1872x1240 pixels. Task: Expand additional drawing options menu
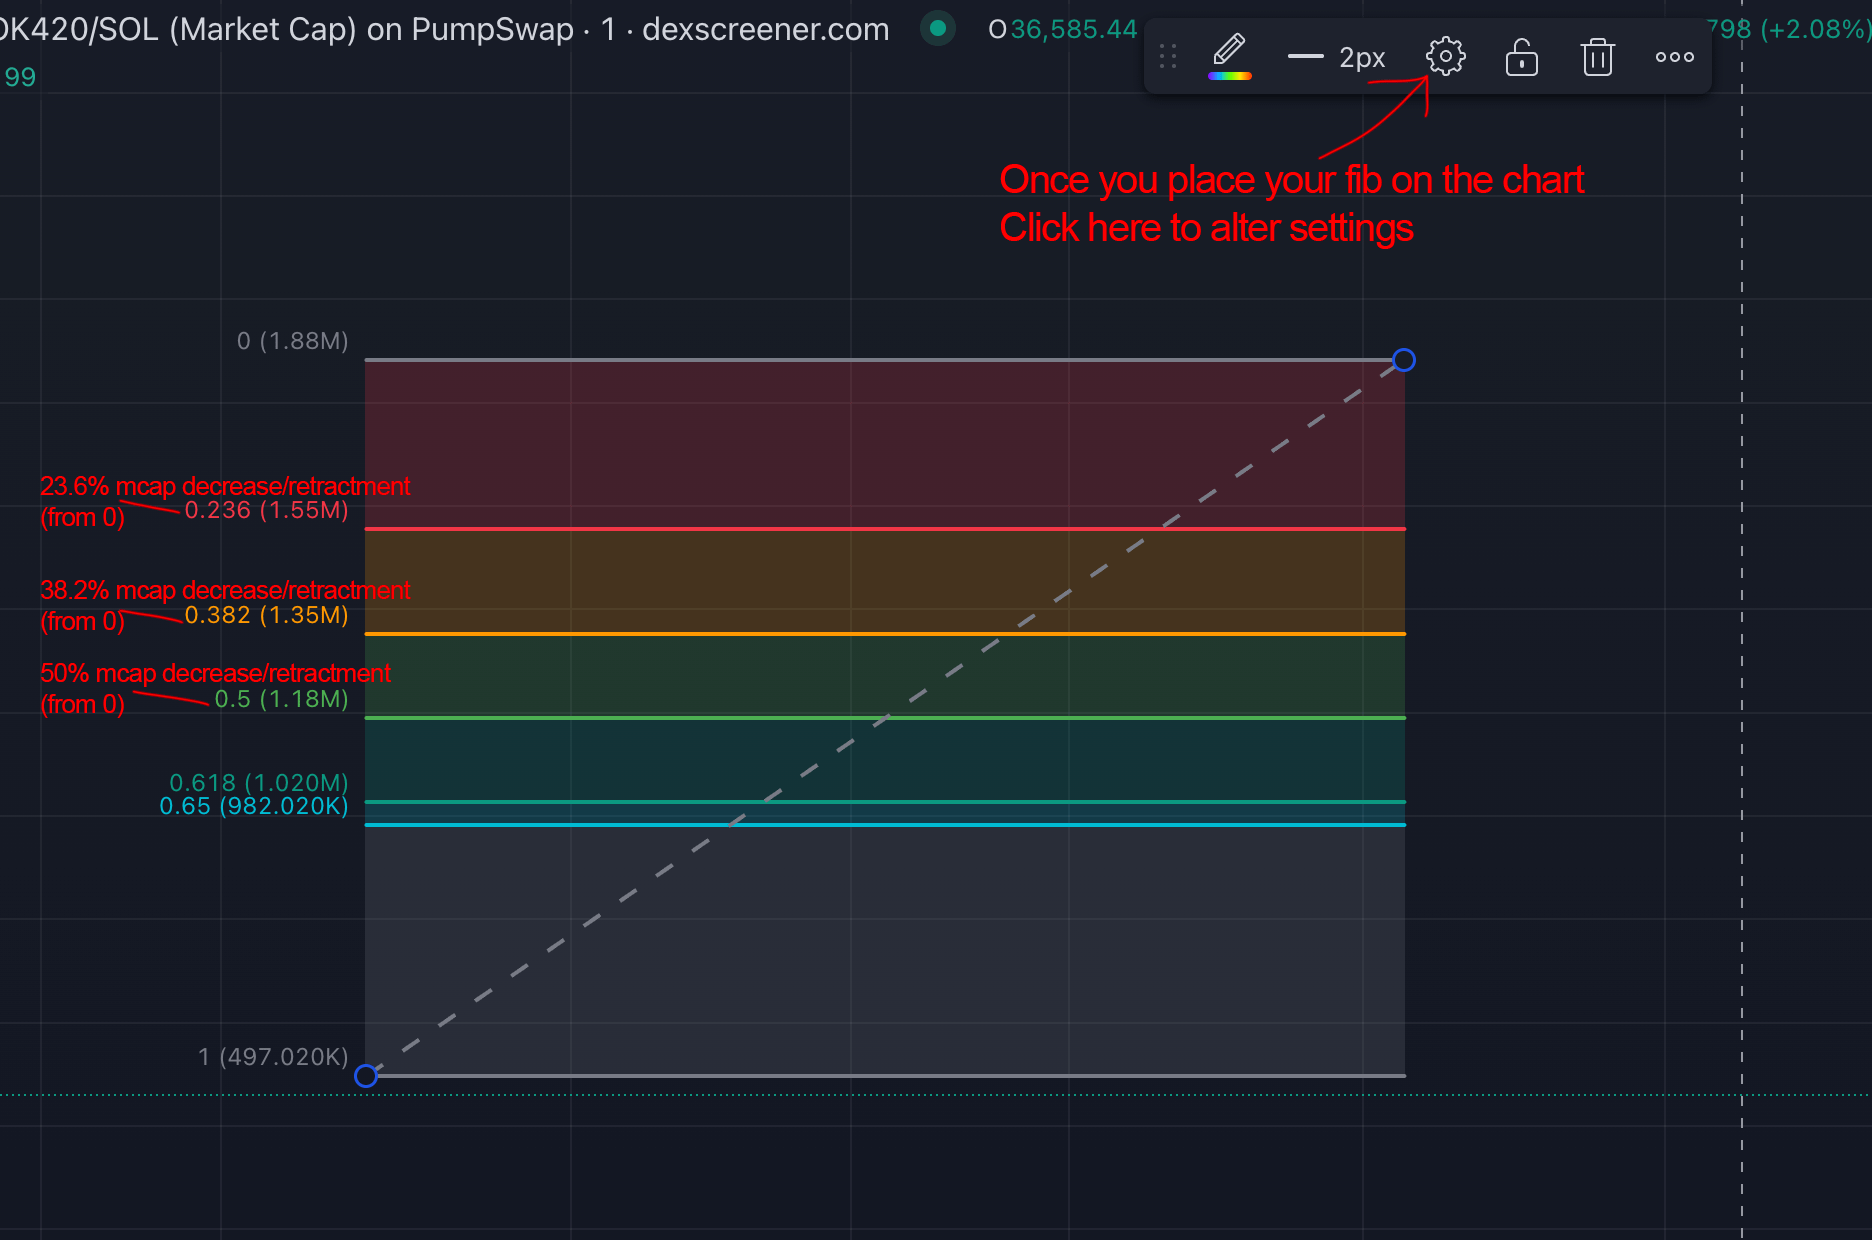click(1673, 57)
